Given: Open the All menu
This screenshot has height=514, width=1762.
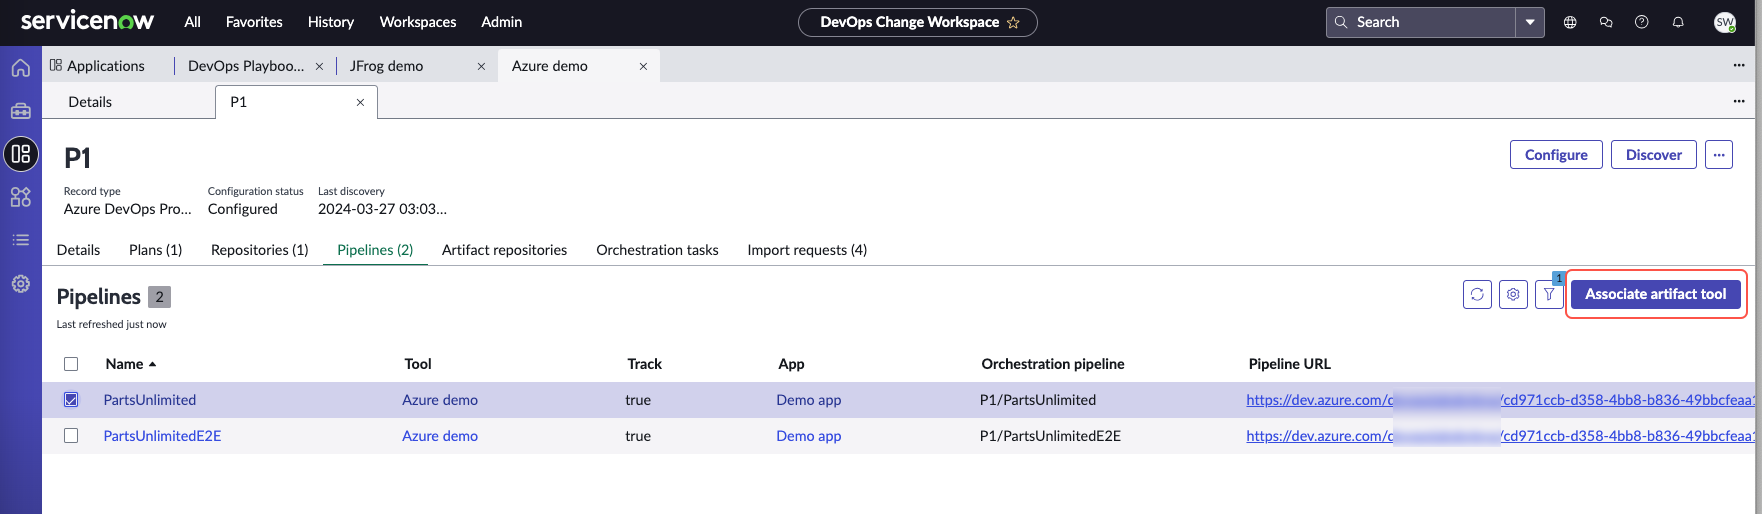Looking at the screenshot, I should click(x=193, y=22).
